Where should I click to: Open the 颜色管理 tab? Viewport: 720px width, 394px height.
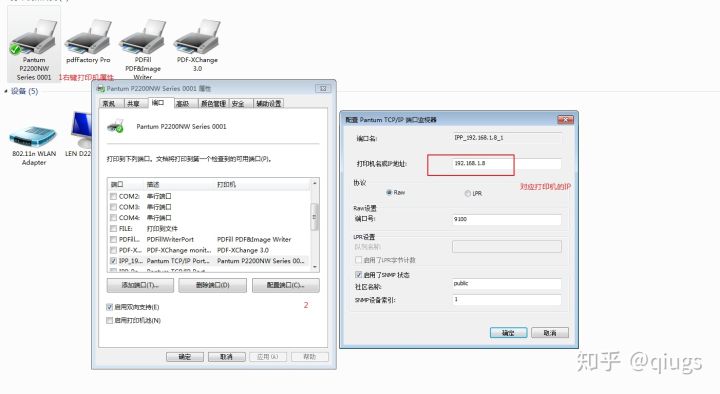pyautogui.click(x=213, y=103)
